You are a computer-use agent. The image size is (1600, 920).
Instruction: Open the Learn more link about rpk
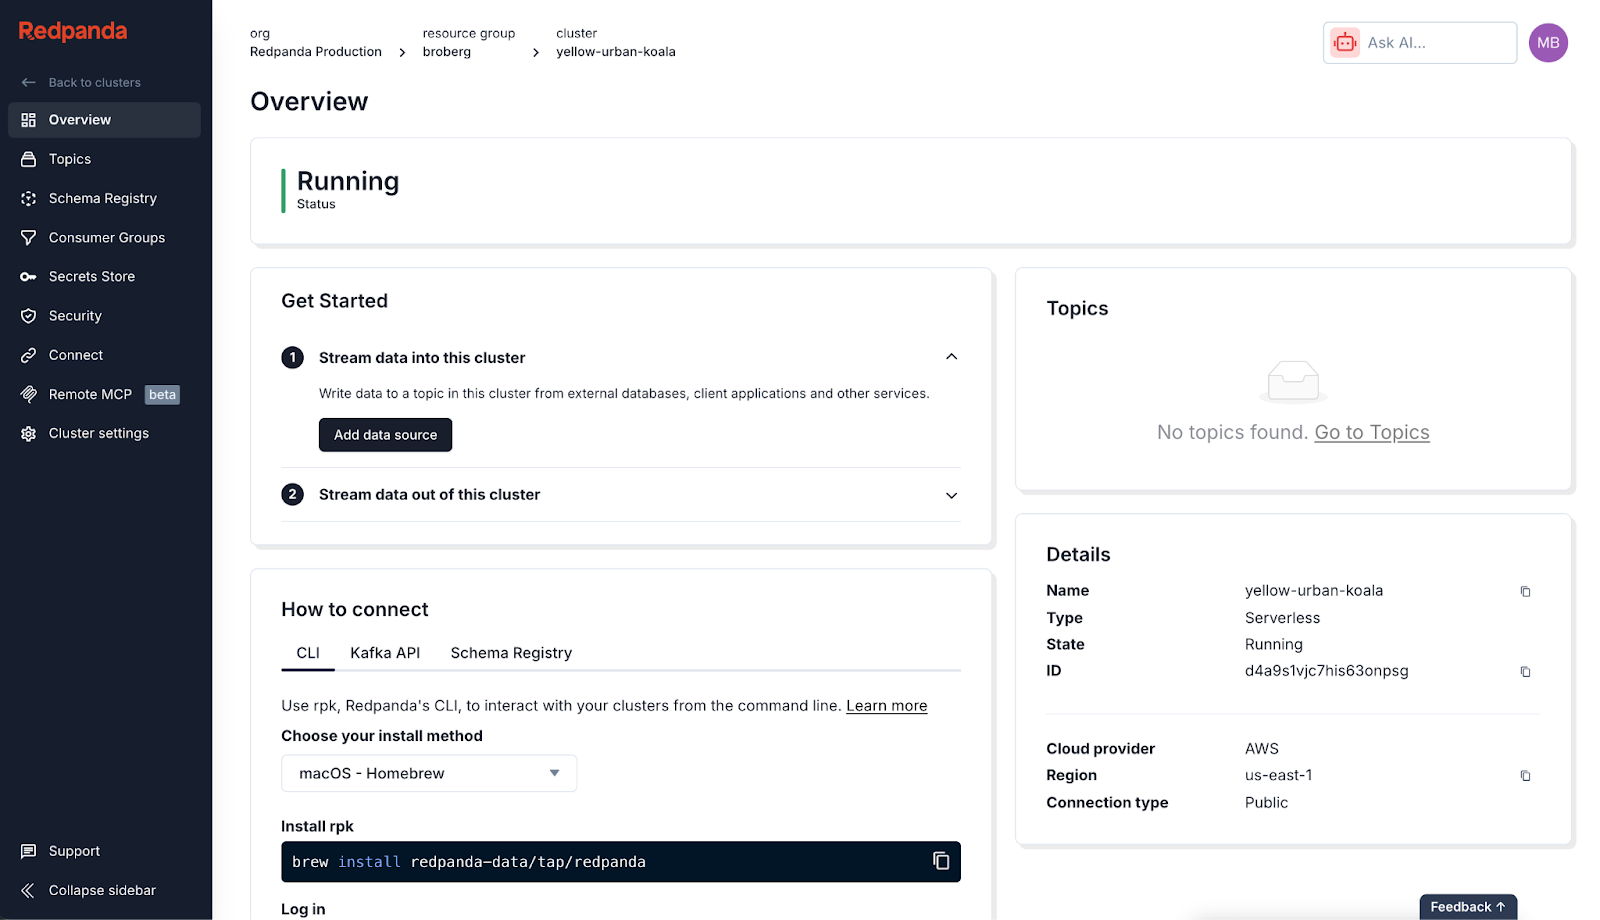point(886,706)
